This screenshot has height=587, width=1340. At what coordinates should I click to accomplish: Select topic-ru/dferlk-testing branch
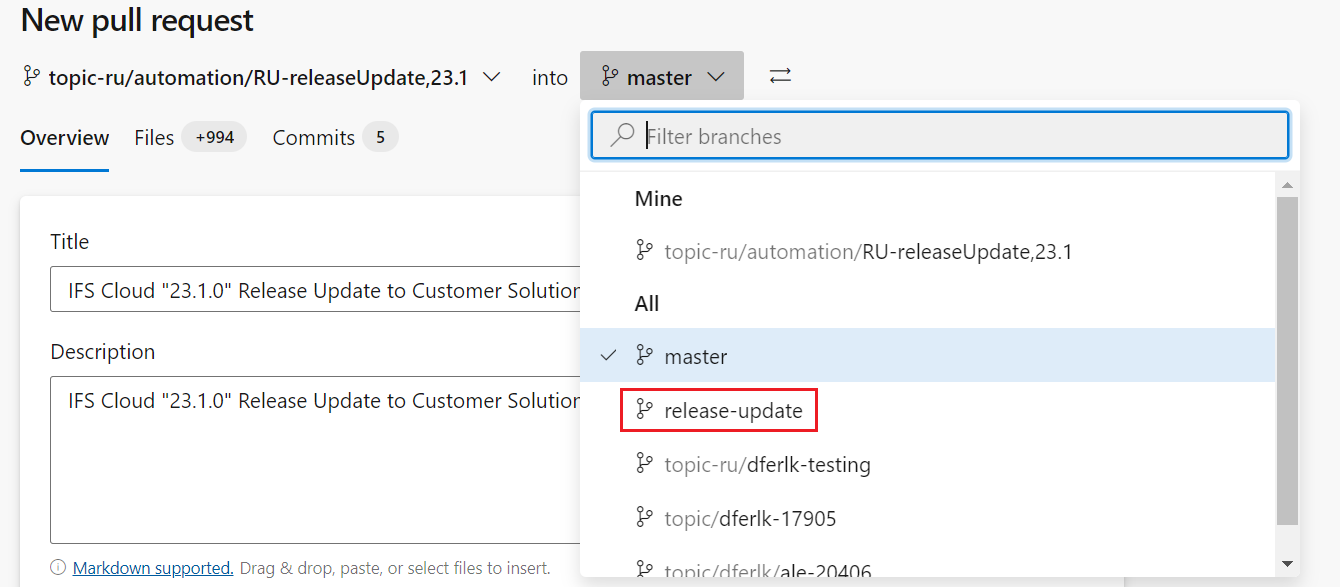pos(767,463)
